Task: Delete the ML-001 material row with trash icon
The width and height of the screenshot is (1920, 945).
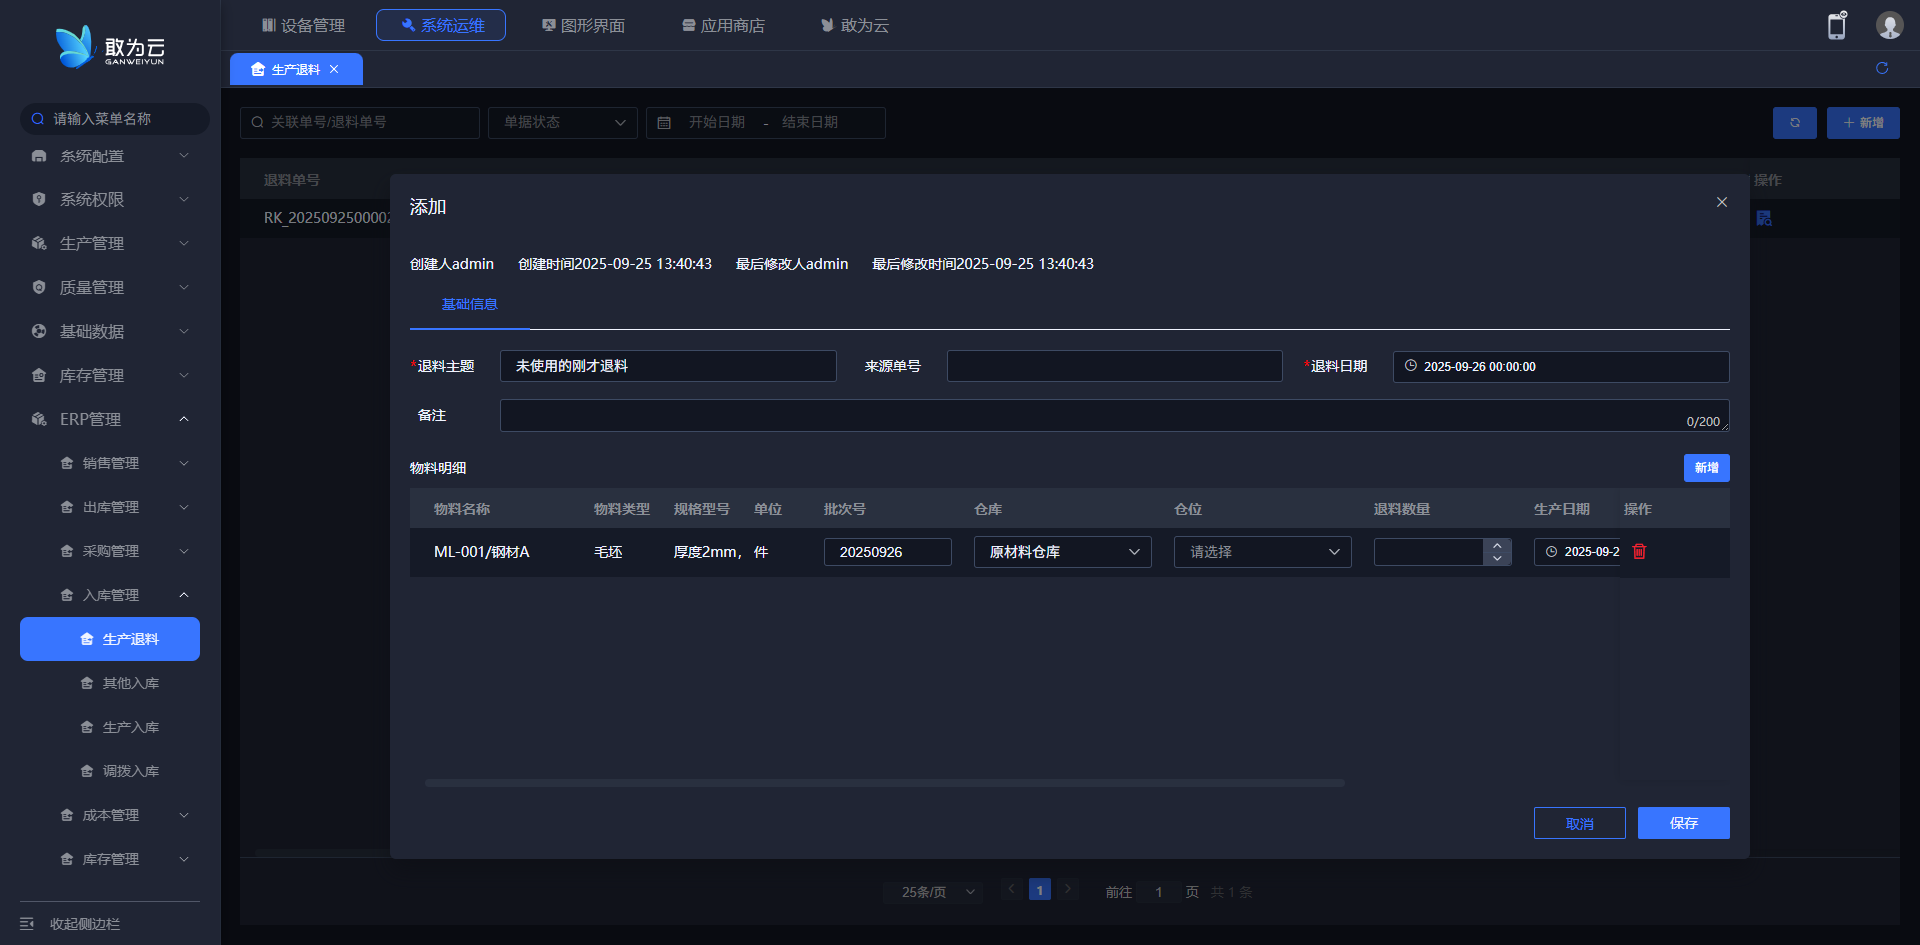Action: [1639, 551]
